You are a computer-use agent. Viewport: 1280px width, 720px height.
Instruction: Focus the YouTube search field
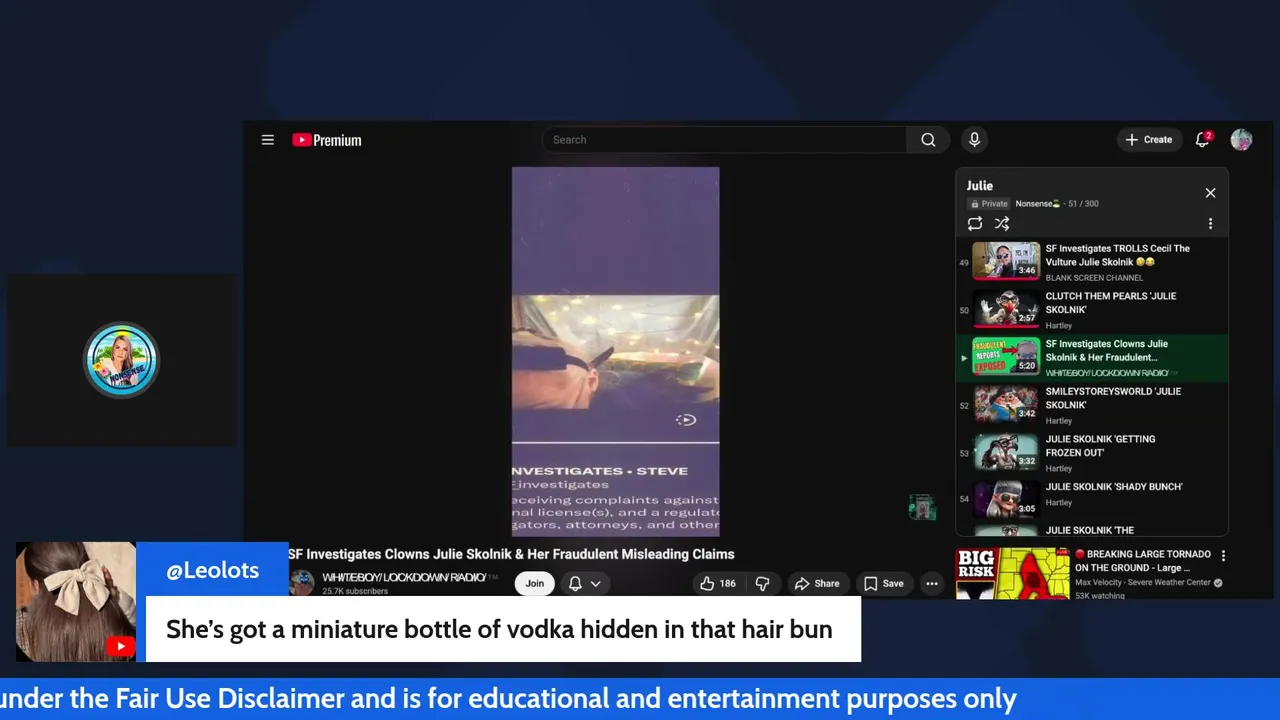(x=725, y=140)
